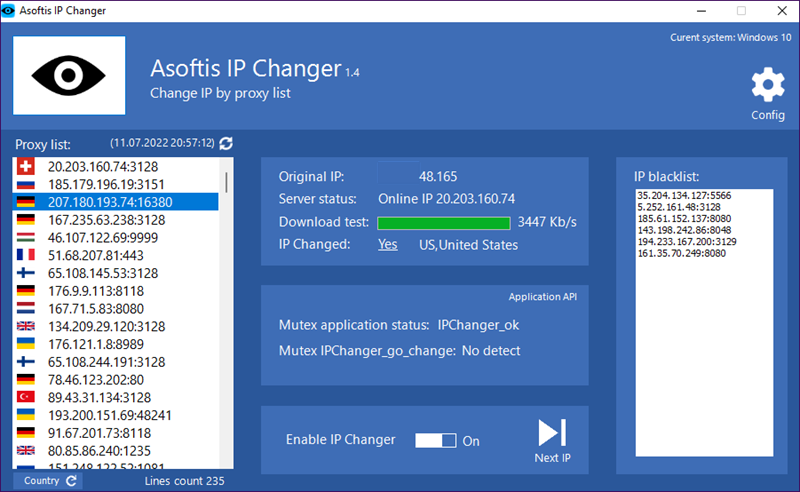This screenshot has height=492, width=800.
Task: Minimize the Asoftis IP Changer window
Action: 702,11
